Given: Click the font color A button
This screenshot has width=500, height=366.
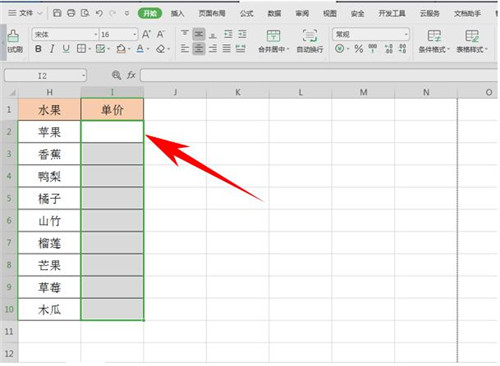Looking at the screenshot, I should 140,49.
